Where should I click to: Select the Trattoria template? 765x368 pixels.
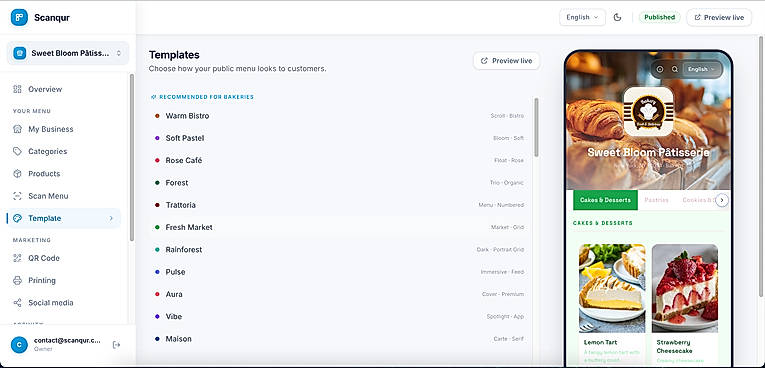340,205
